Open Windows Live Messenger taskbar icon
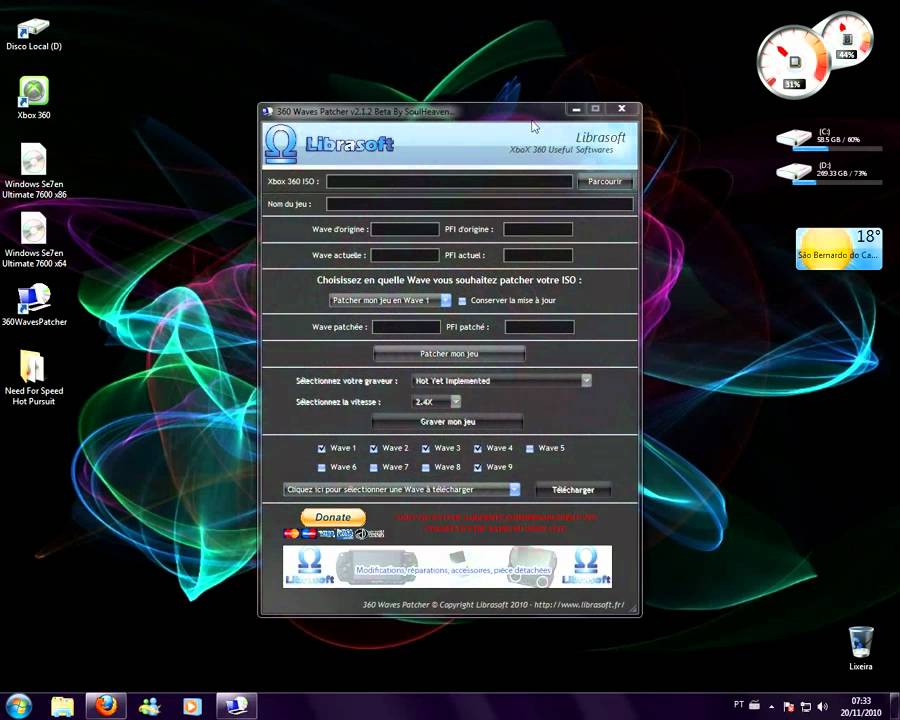900x720 pixels. click(149, 706)
